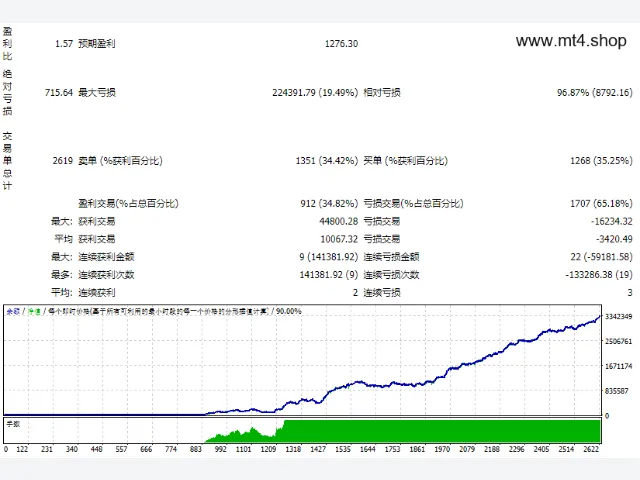The height and width of the screenshot is (480, 640).
Task: Click the average consecutive losses value 3
Action: tap(630, 293)
